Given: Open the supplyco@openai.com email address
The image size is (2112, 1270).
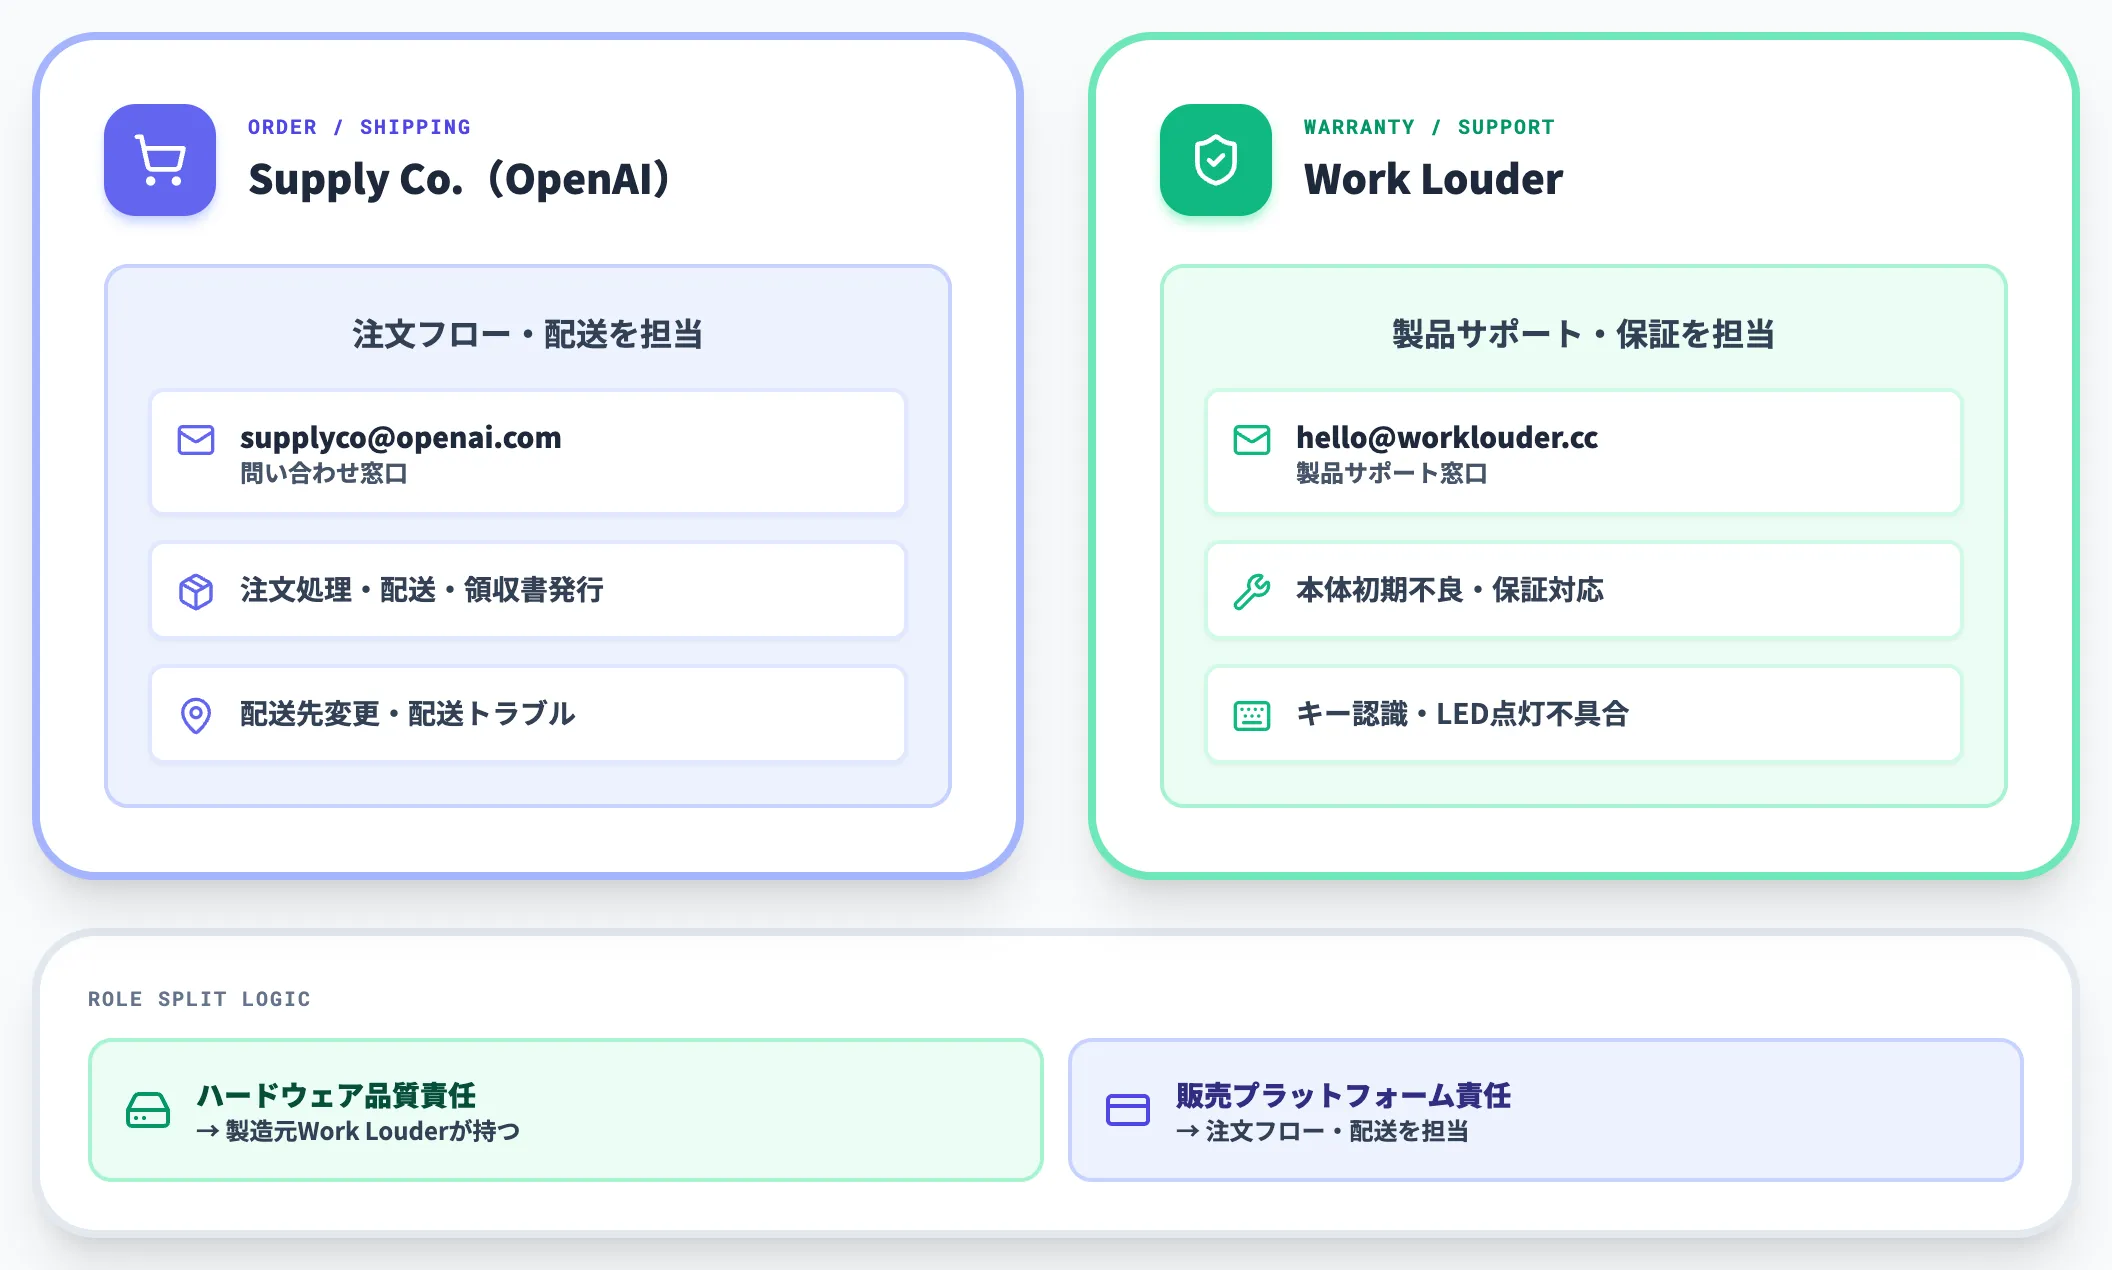Looking at the screenshot, I should pos(401,437).
